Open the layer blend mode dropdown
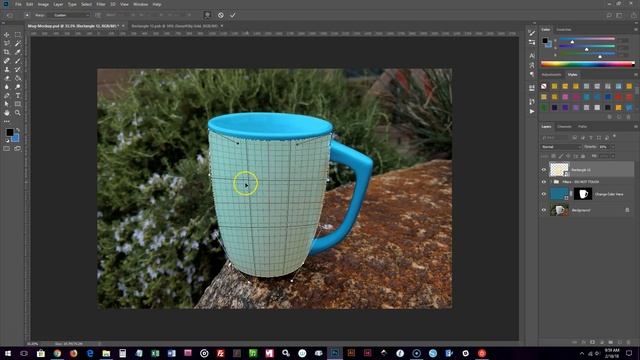 [x=561, y=147]
